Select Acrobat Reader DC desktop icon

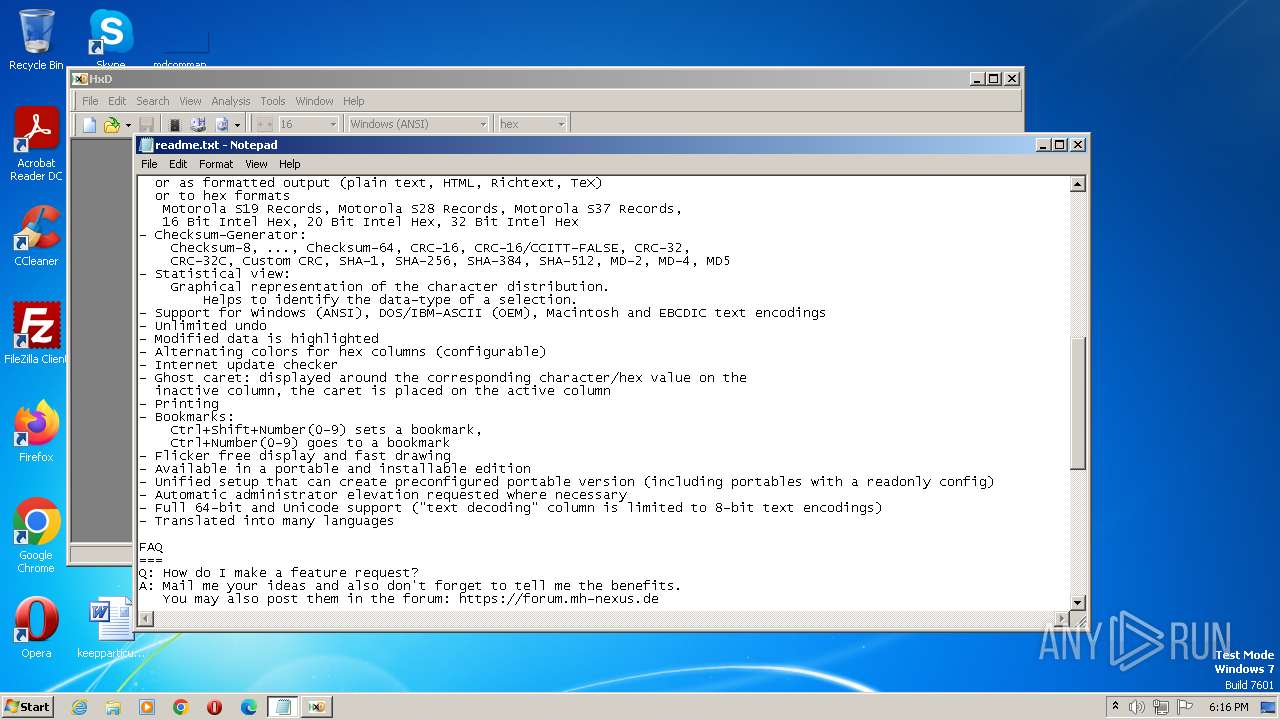coord(36,145)
